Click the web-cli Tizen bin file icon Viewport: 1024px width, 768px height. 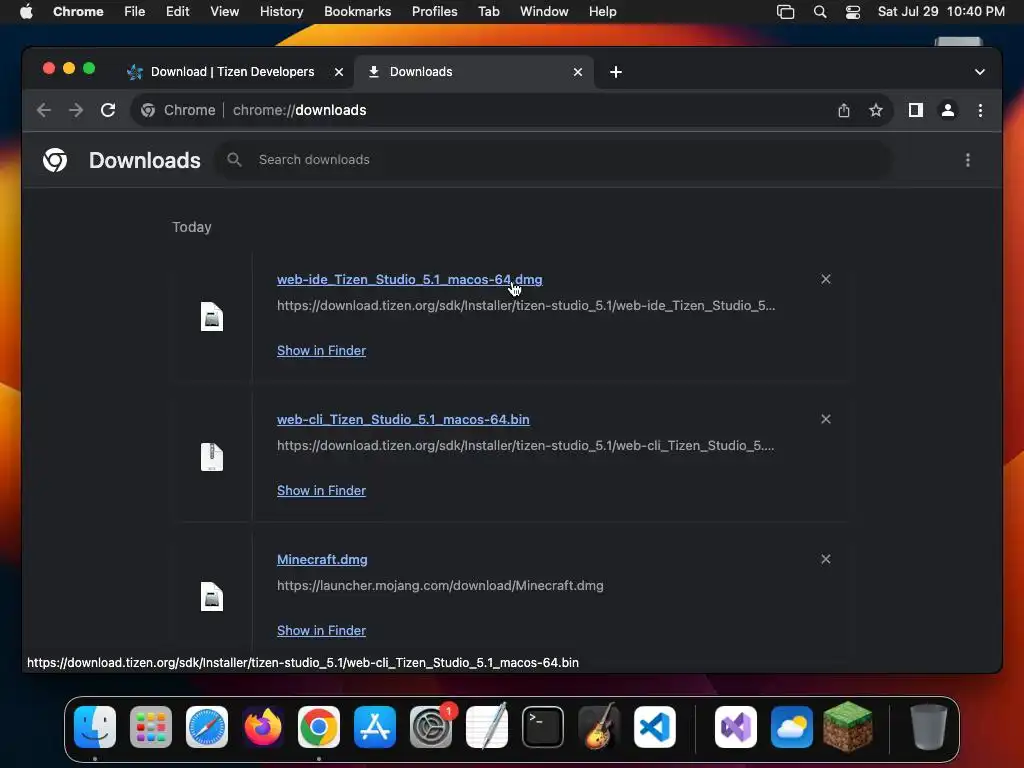(x=212, y=456)
